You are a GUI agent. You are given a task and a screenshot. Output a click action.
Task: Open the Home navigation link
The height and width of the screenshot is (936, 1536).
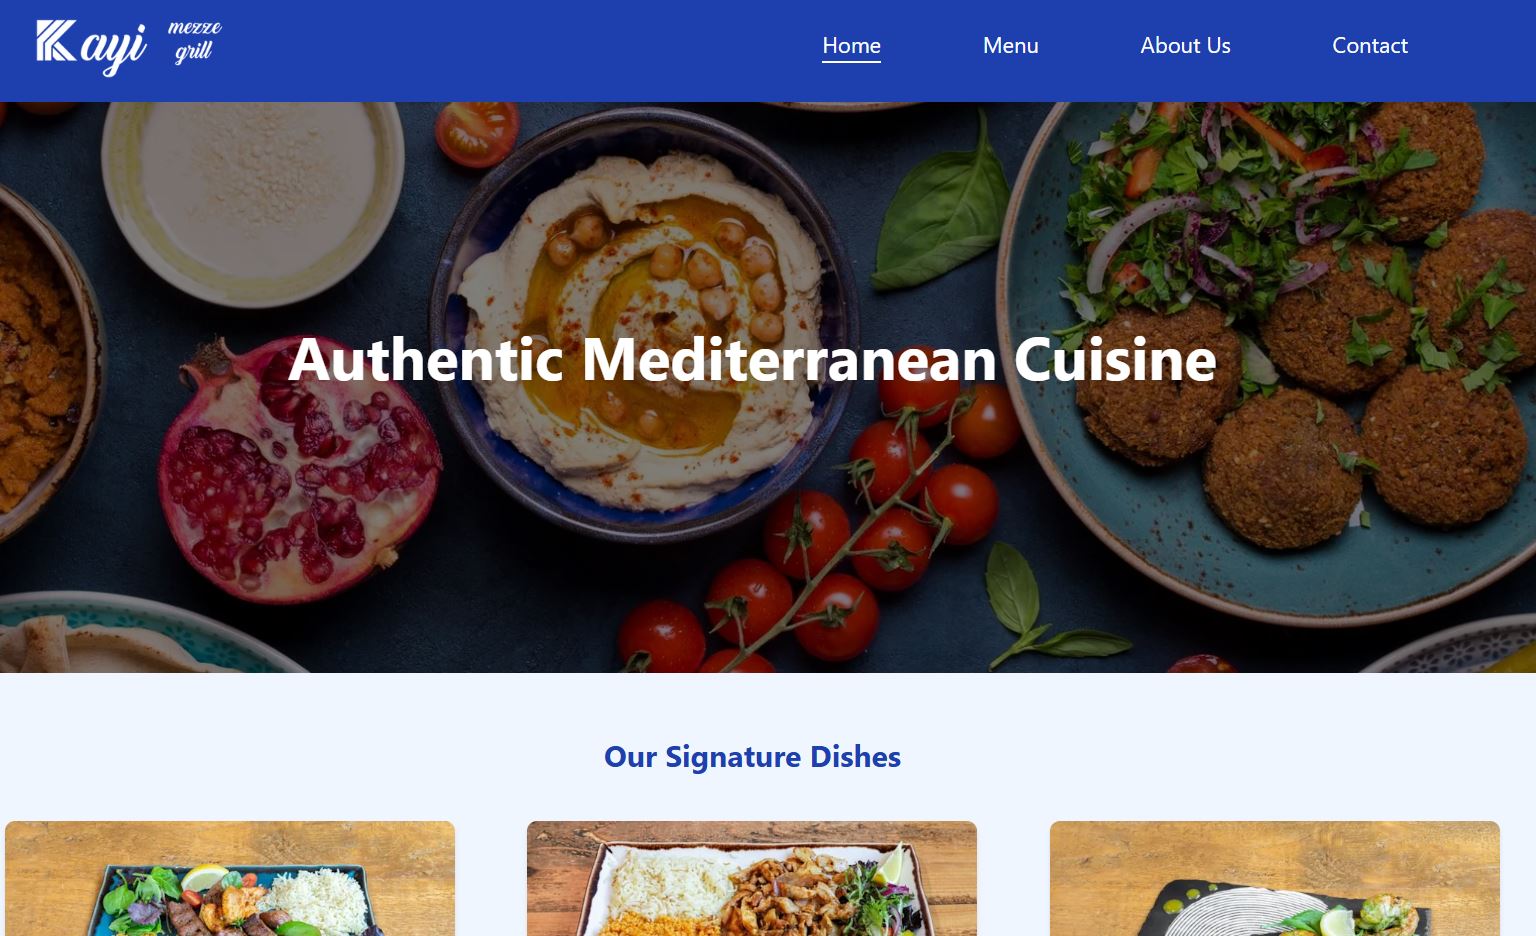[x=851, y=46]
